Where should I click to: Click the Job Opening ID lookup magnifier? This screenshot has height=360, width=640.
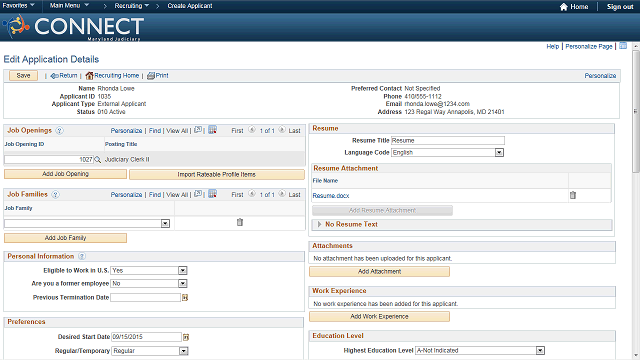point(98,160)
